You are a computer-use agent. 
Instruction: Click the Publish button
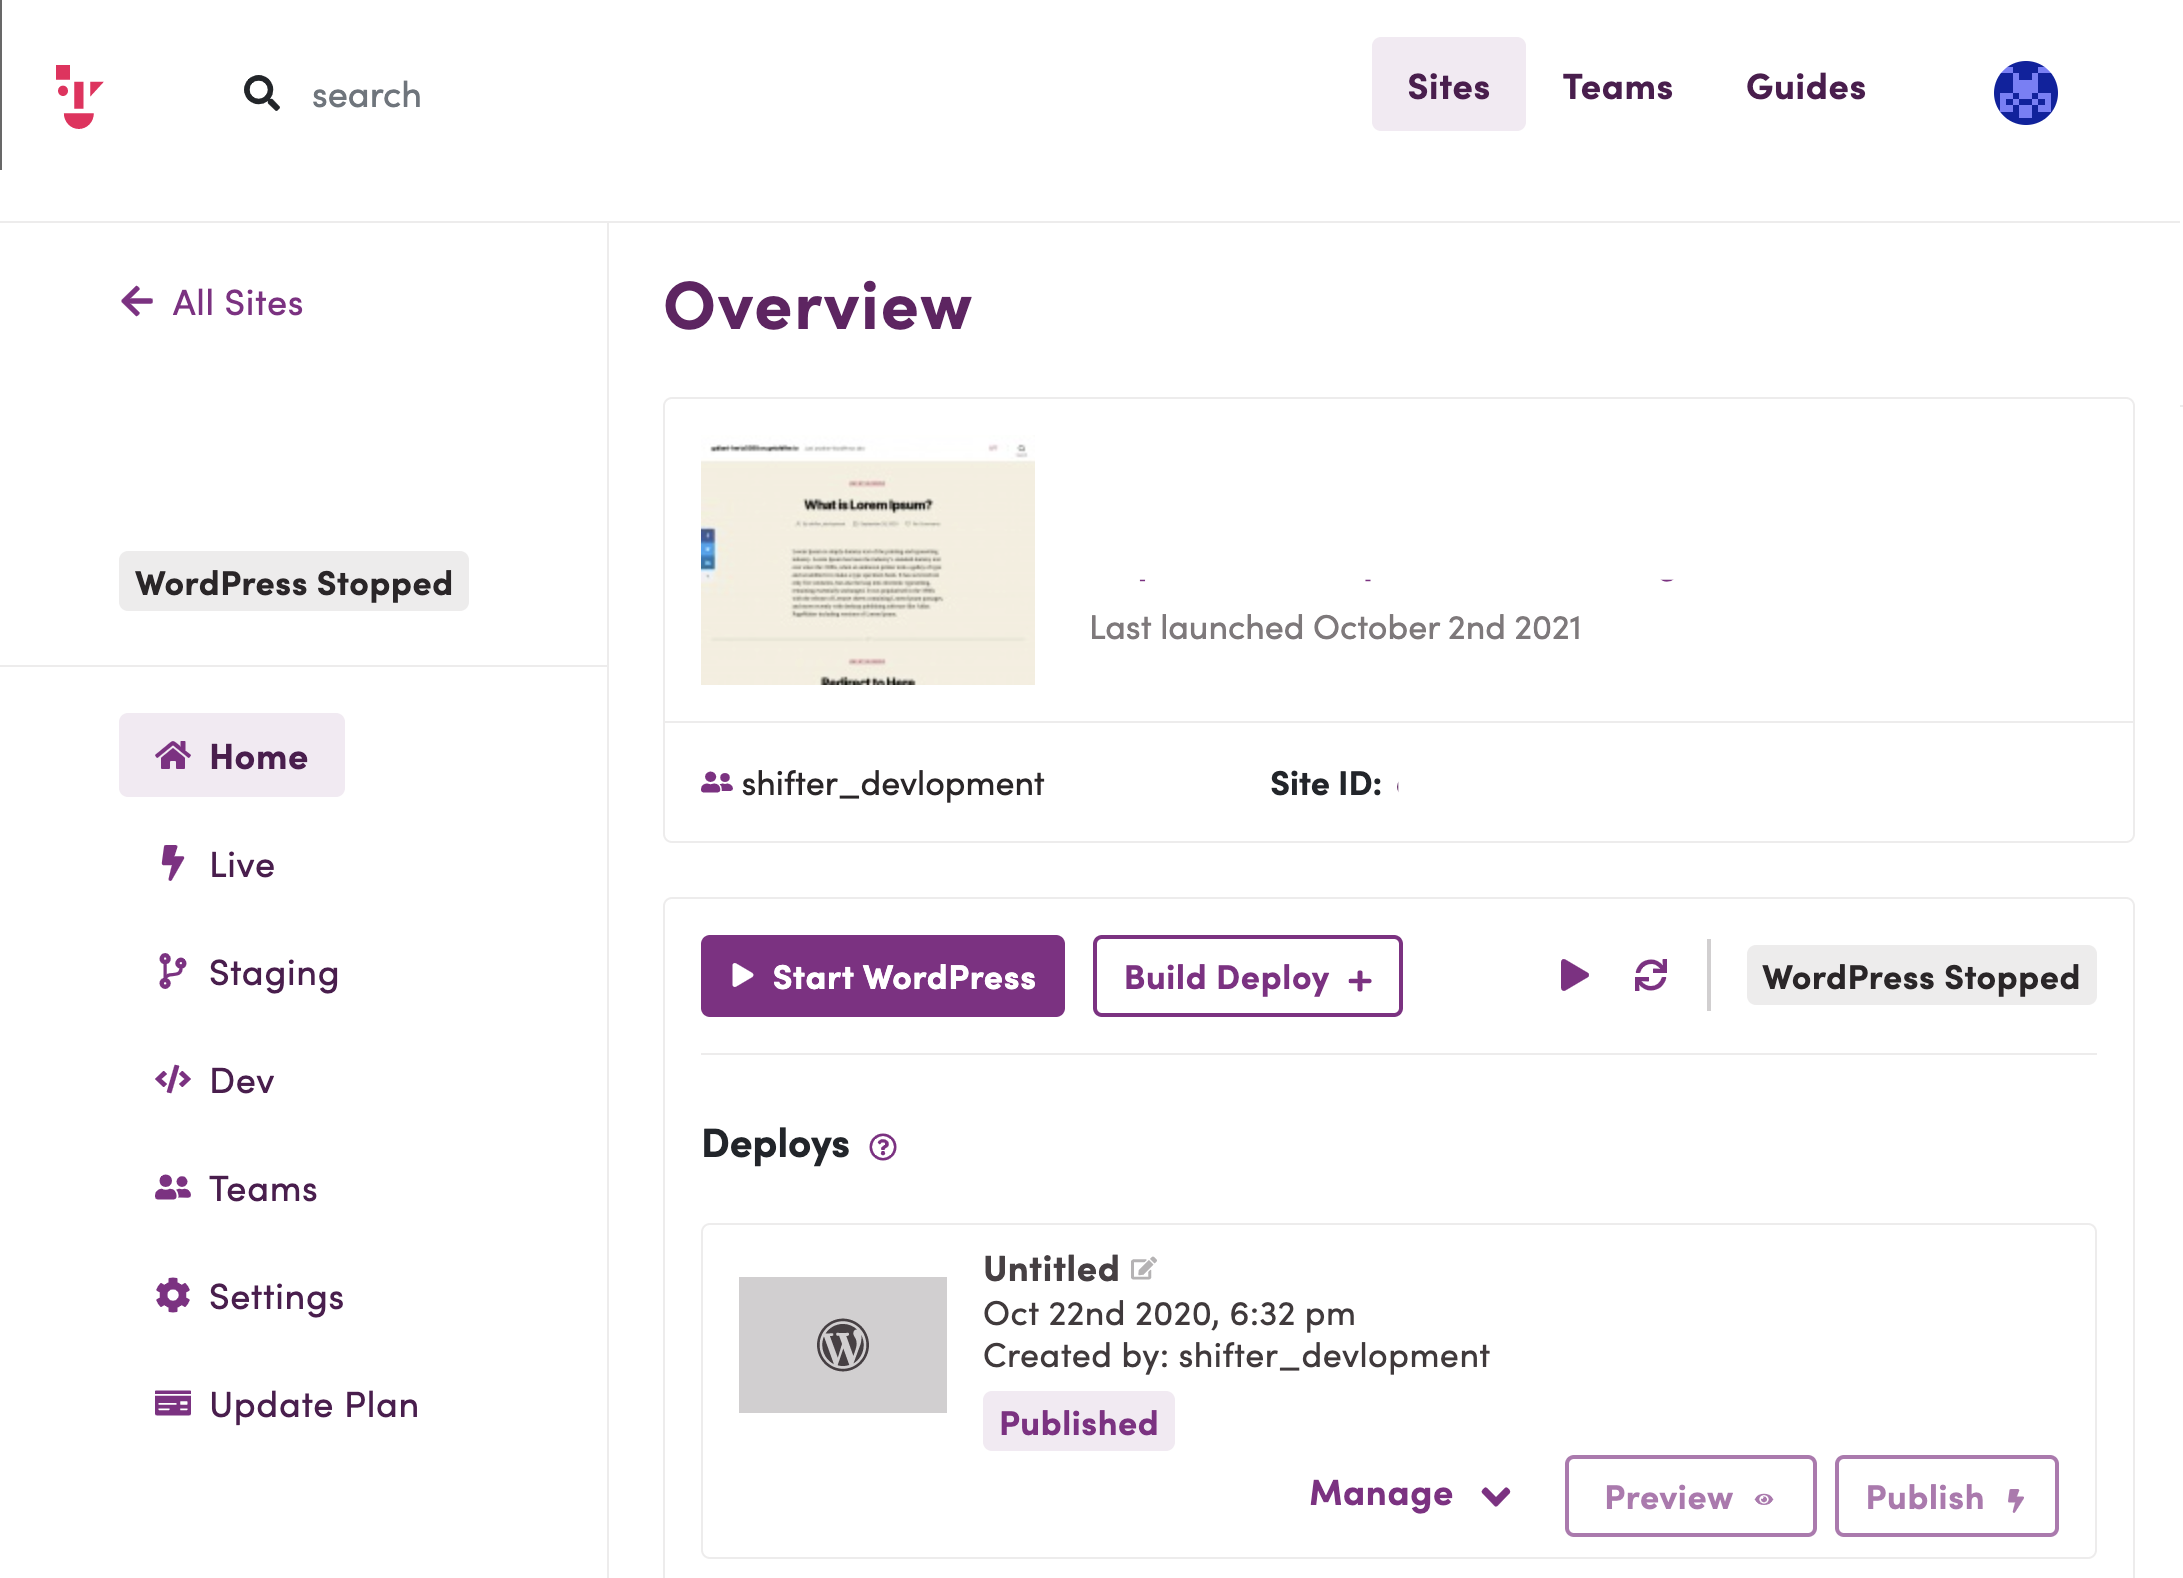point(1946,1496)
